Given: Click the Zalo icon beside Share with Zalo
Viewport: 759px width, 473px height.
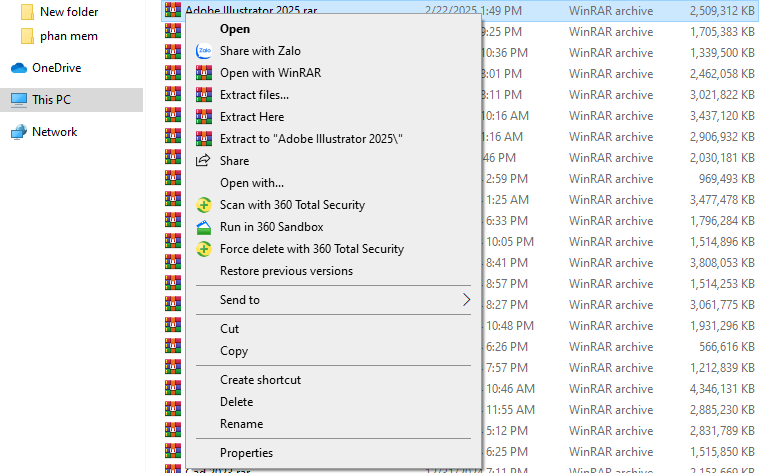Looking at the screenshot, I should 204,51.
